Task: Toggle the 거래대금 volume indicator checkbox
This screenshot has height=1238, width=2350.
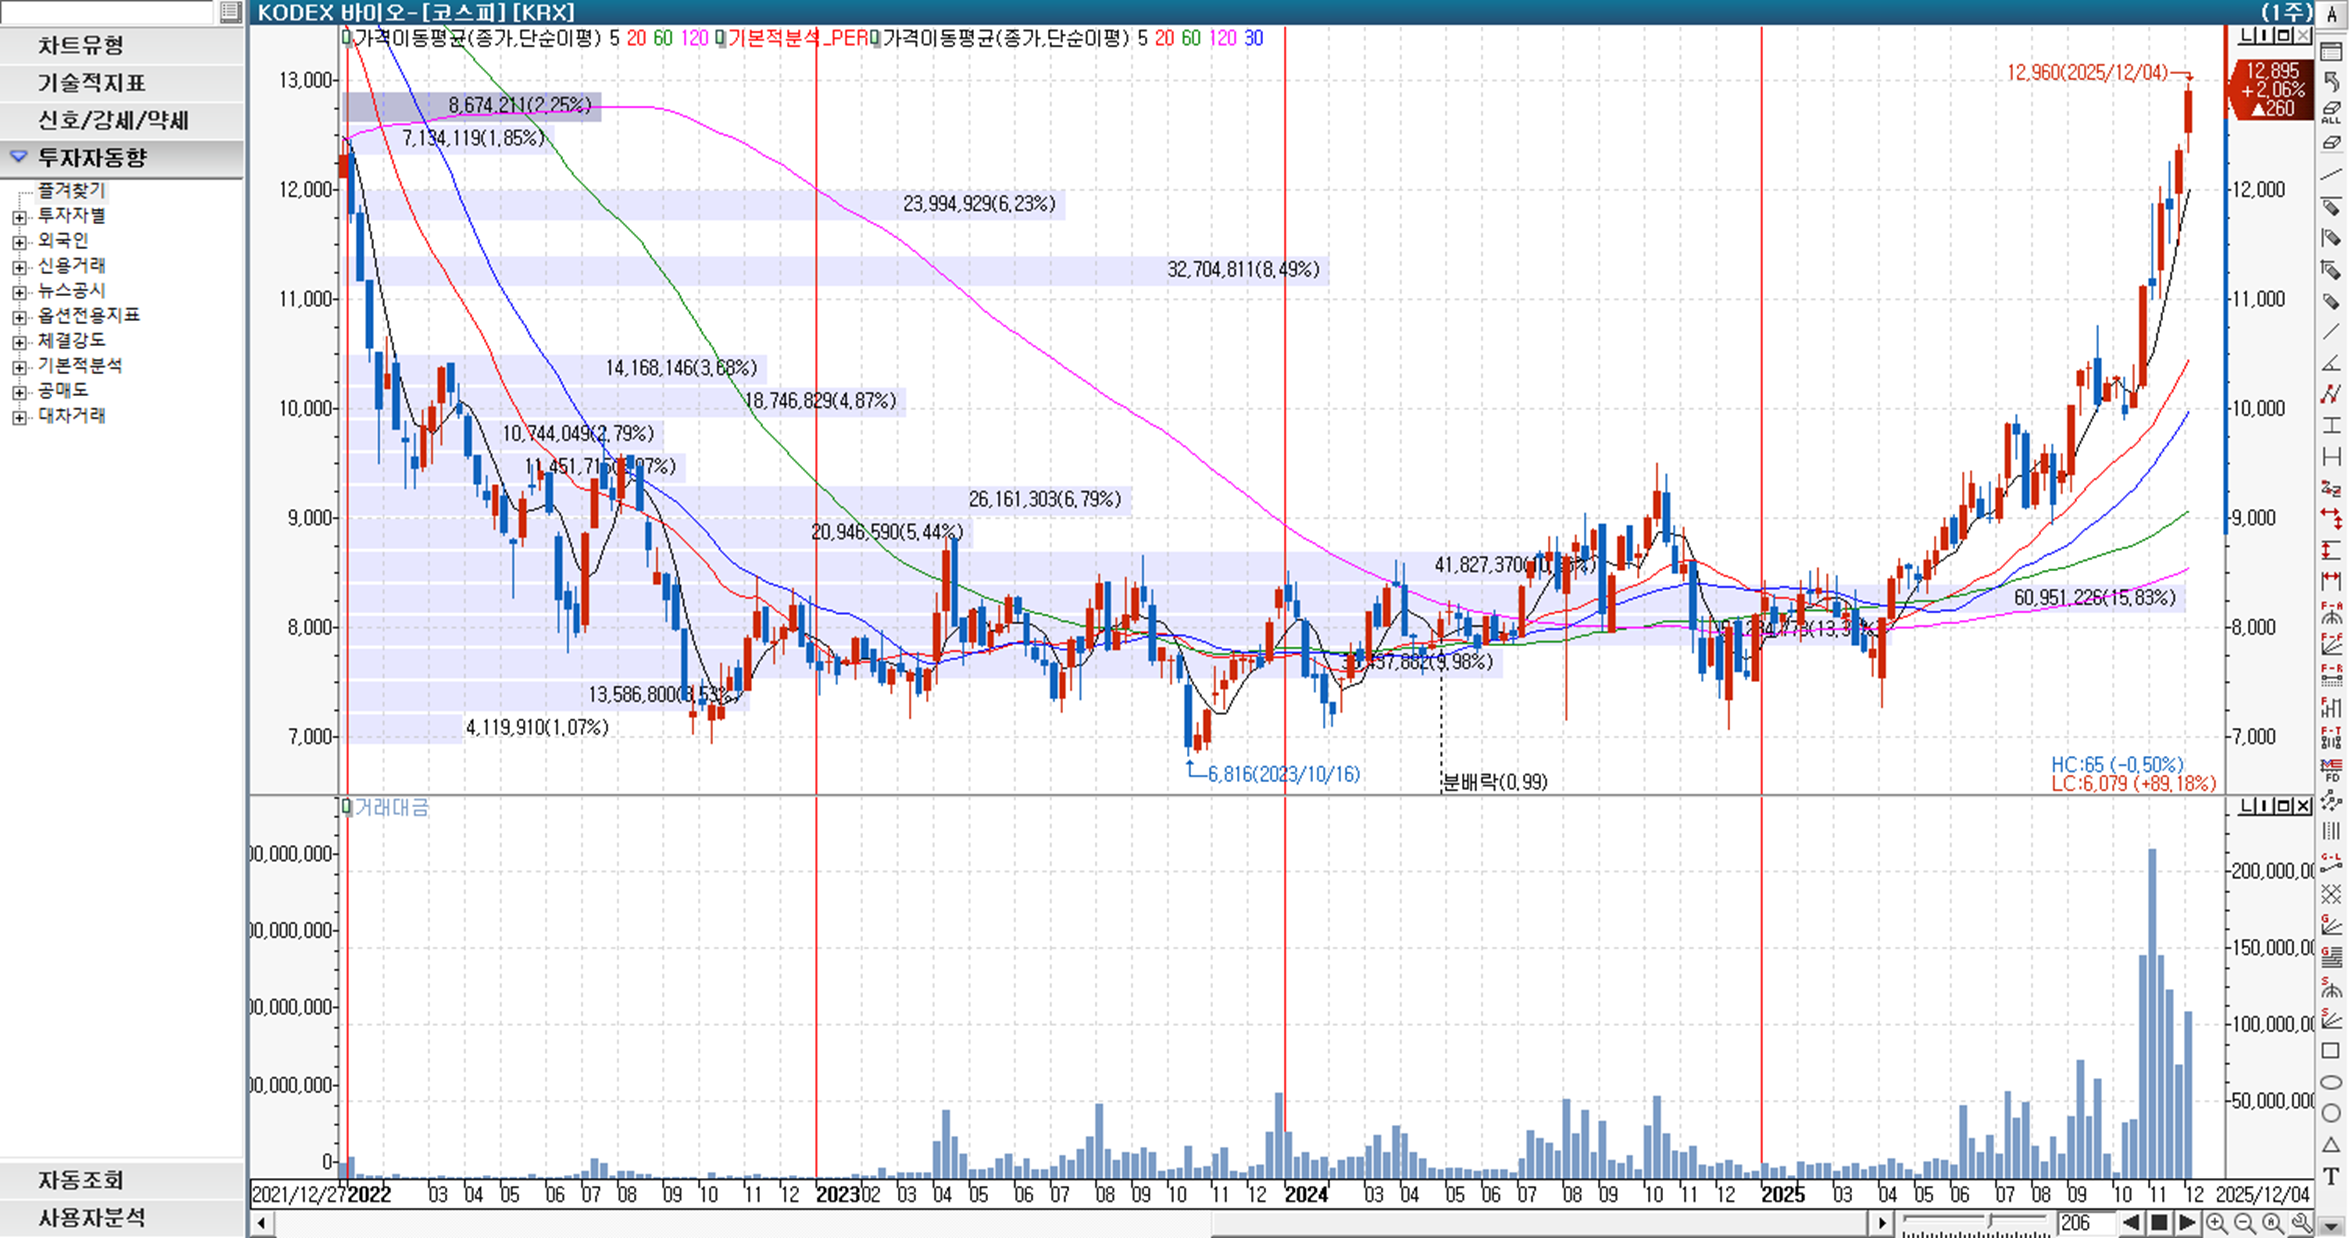Action: [x=347, y=806]
